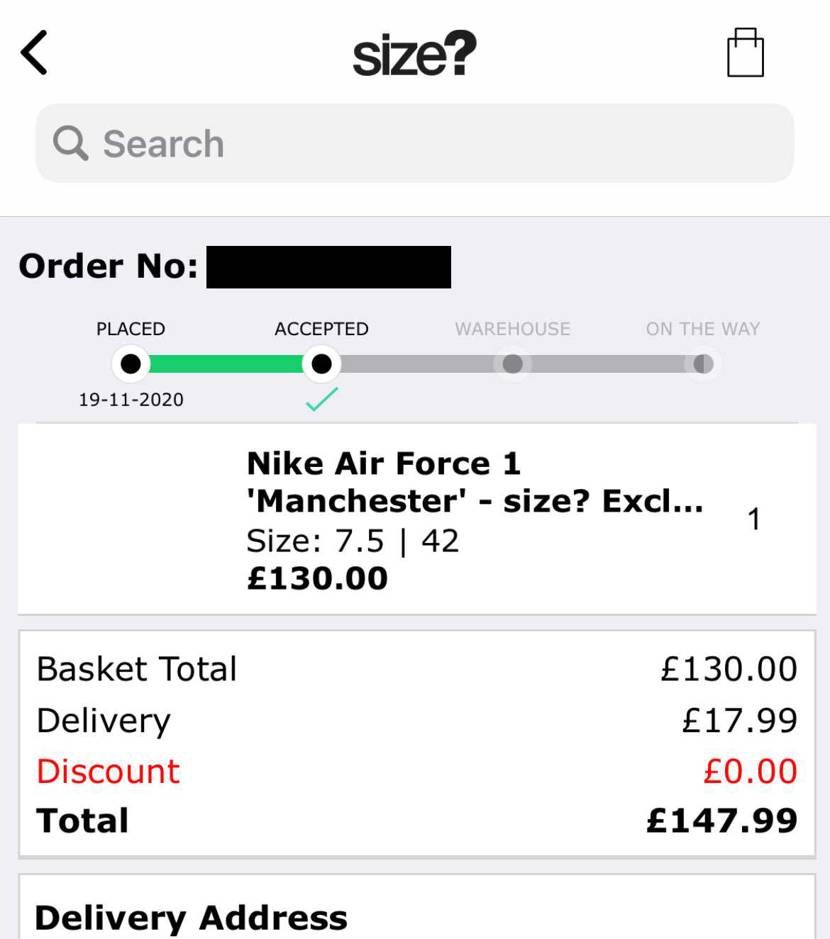The width and height of the screenshot is (830, 939).
Task: Tap the £130.00 item price
Action: point(317,578)
